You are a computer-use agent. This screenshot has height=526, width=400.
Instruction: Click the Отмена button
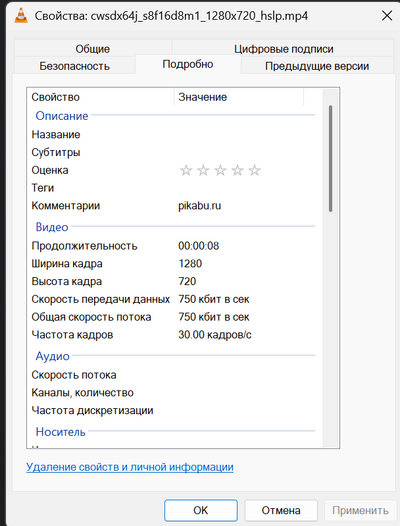(281, 510)
